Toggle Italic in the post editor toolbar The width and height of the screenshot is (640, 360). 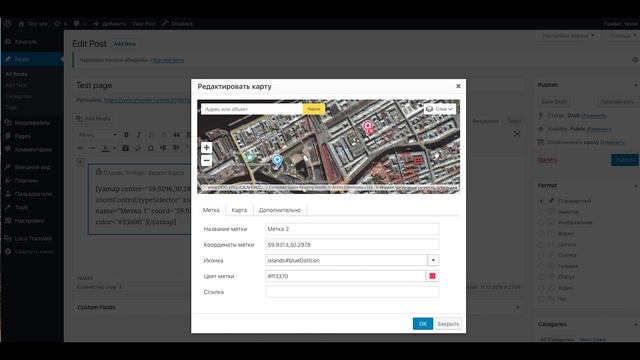pyautogui.click(x=139, y=135)
